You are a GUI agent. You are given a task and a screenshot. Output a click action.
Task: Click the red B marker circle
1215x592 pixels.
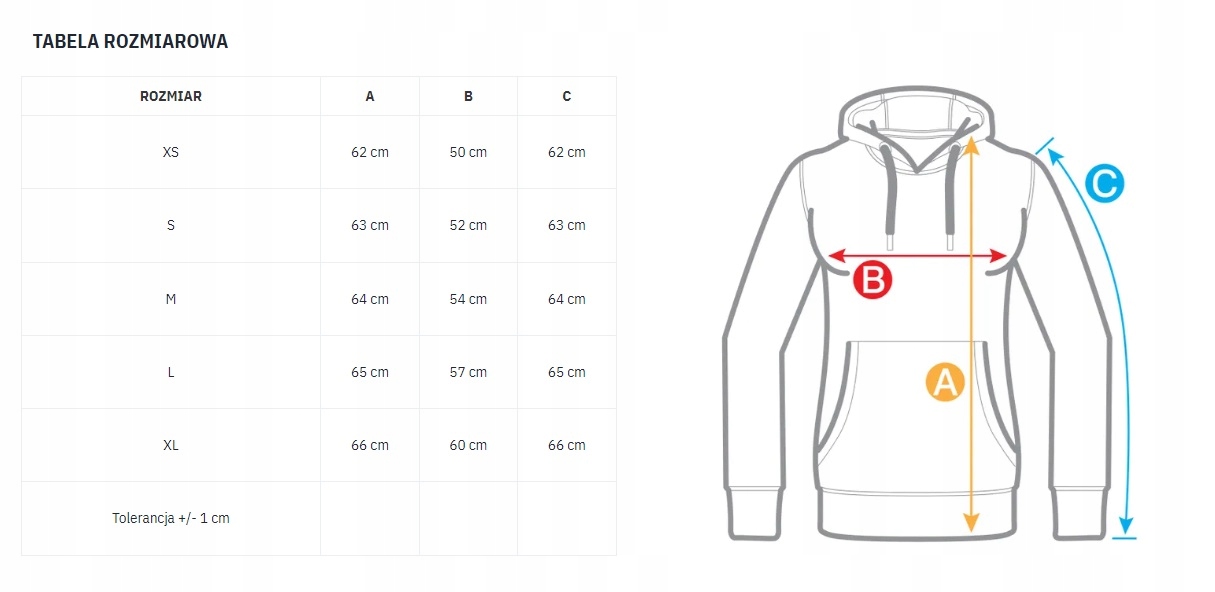872,281
